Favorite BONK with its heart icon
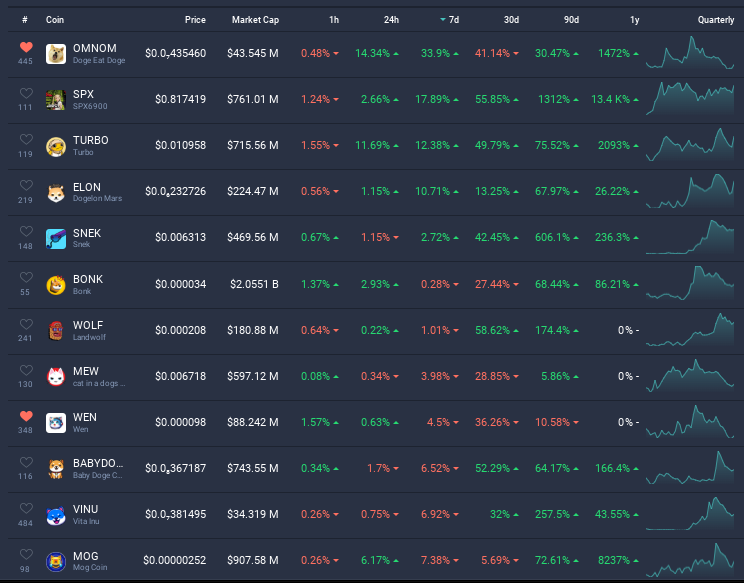The height and width of the screenshot is (583, 744). pyautogui.click(x=26, y=277)
